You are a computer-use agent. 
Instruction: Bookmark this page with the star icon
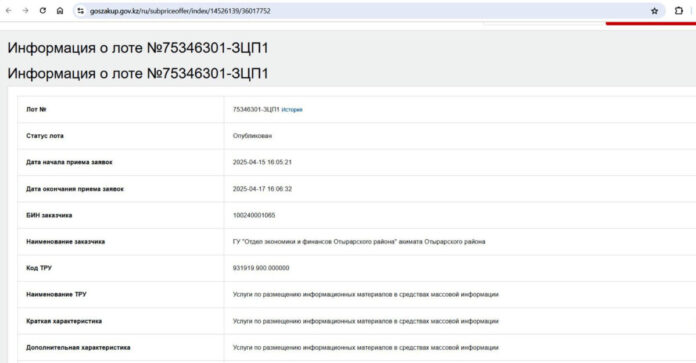tap(654, 11)
